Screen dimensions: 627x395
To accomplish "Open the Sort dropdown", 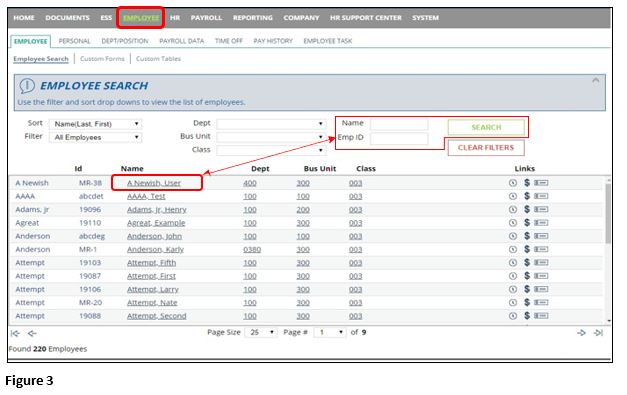I will click(x=95, y=124).
